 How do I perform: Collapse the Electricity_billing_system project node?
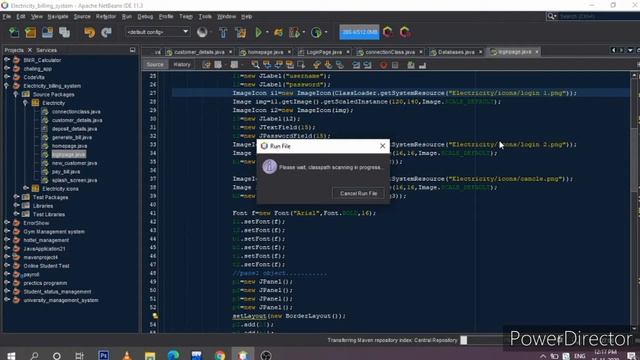(x=7, y=86)
